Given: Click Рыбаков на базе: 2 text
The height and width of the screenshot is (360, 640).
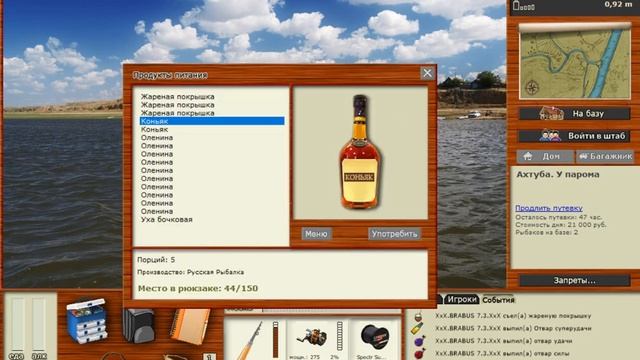Looking at the screenshot, I should [547, 232].
